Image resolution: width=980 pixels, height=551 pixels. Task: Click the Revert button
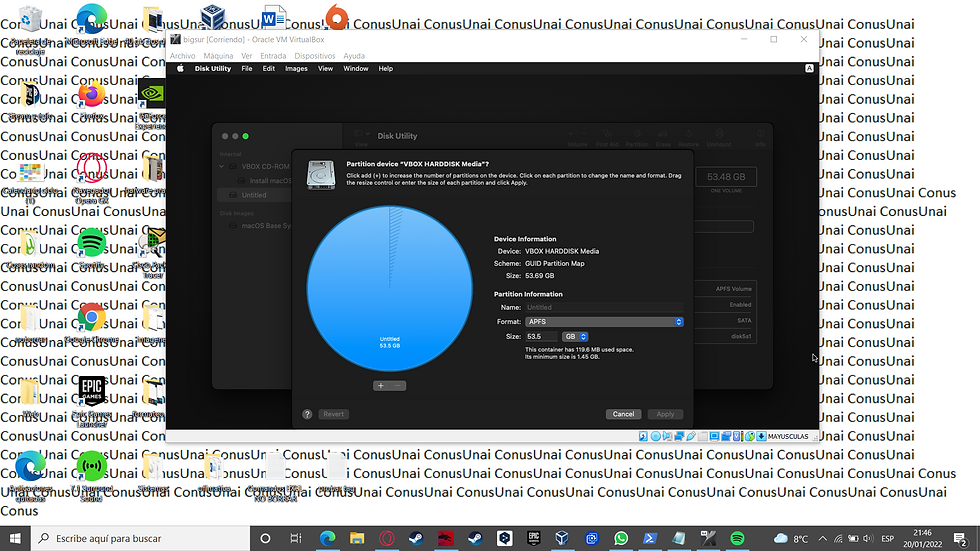point(333,414)
